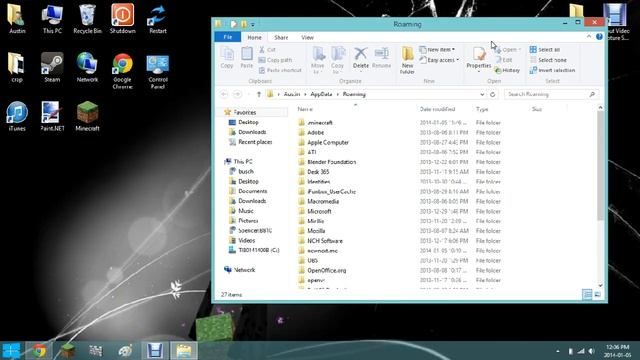Image resolution: width=640 pixels, height=360 pixels.
Task: Click the Cut command in Clipboard group
Action: [x=268, y=49]
